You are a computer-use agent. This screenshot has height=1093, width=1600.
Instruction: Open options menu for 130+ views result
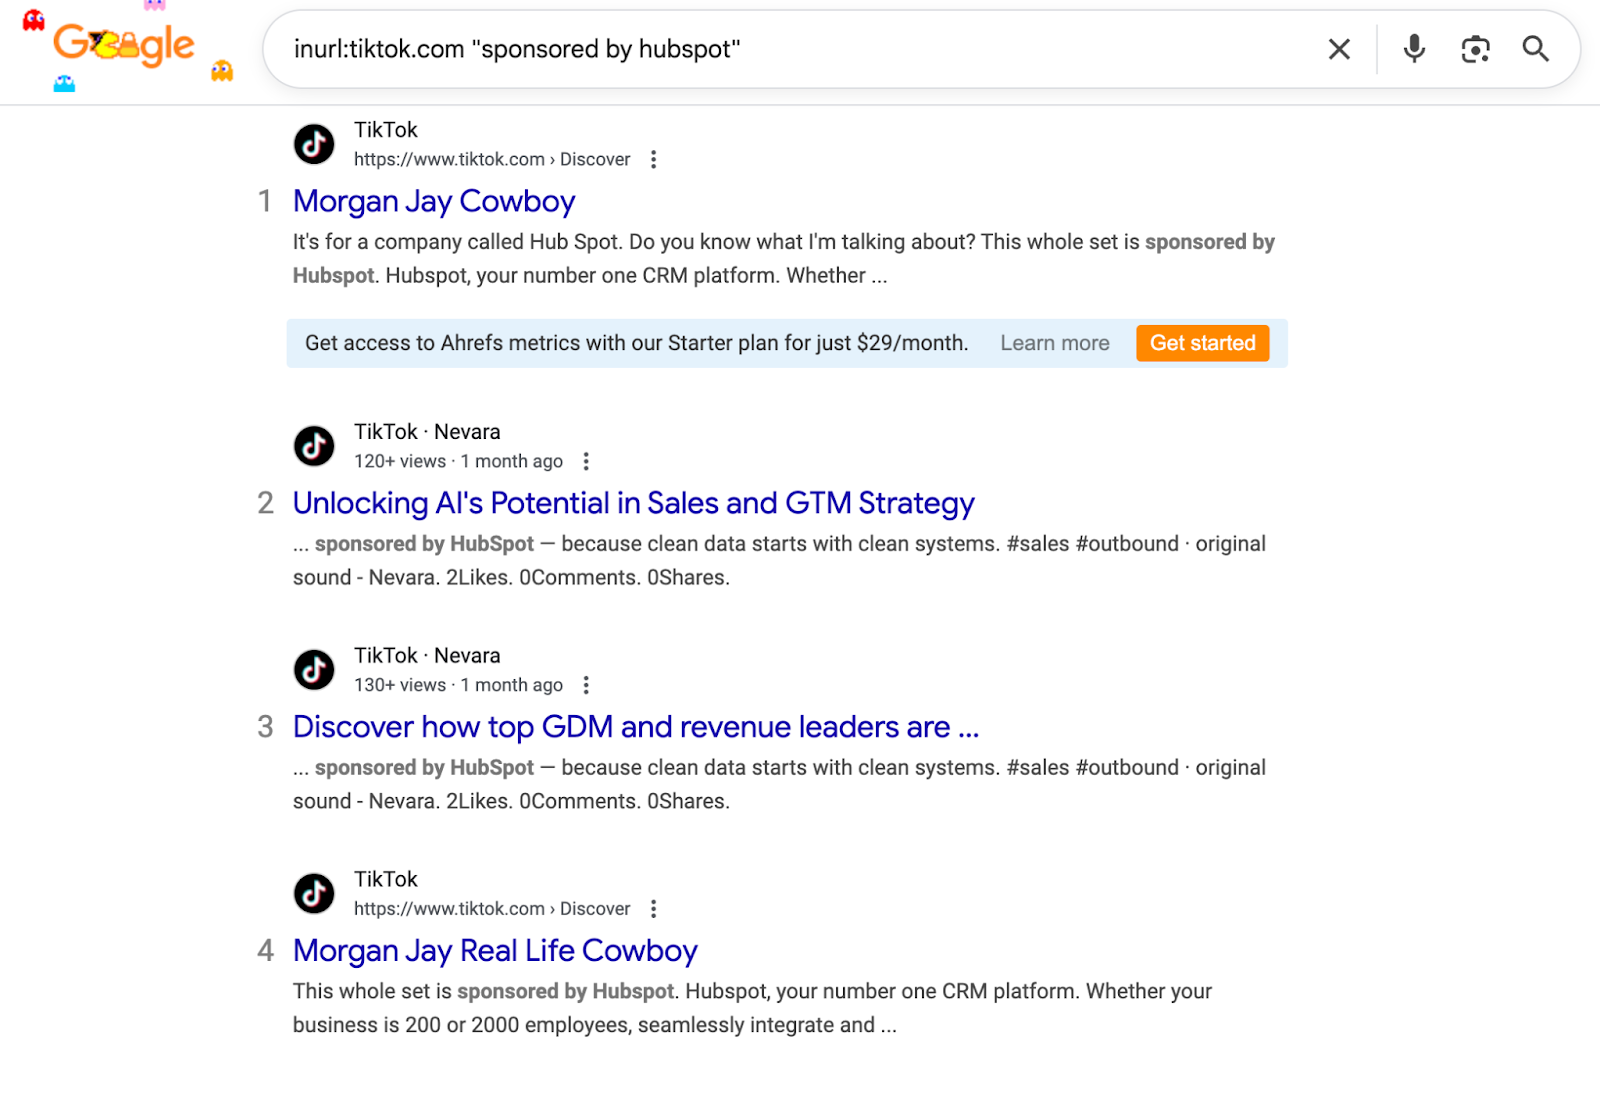click(586, 685)
